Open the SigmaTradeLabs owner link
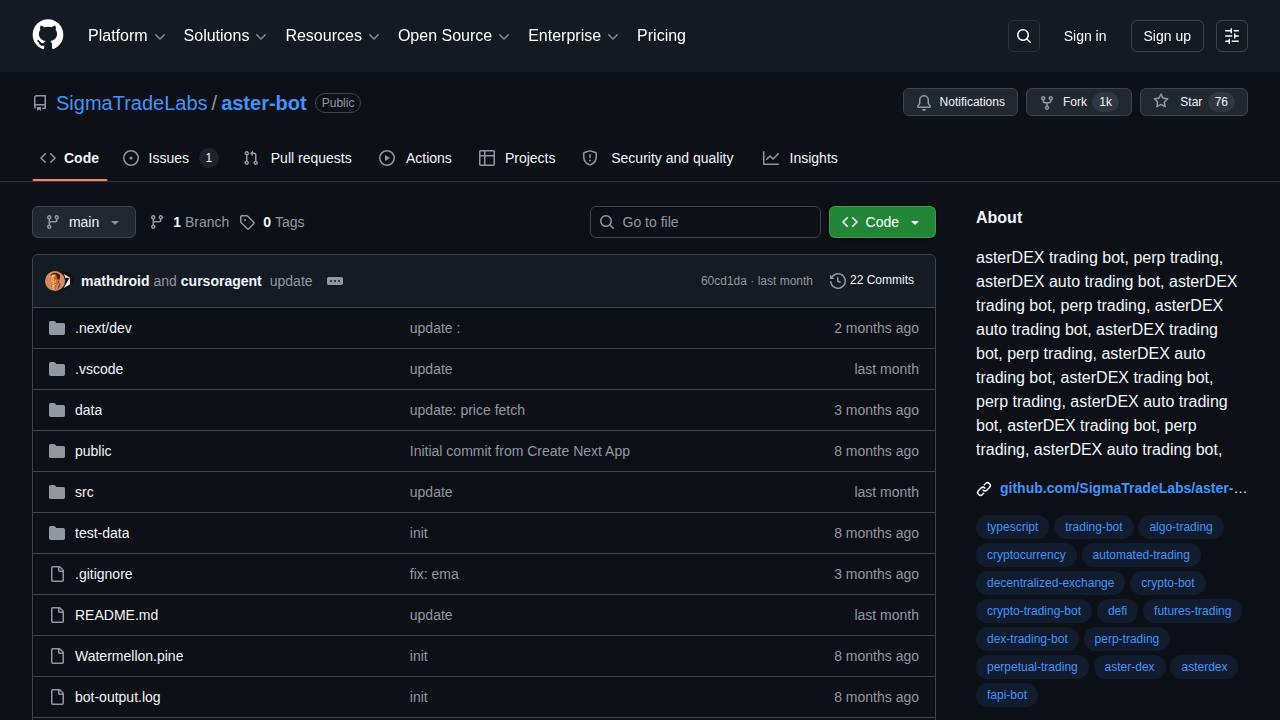The width and height of the screenshot is (1280, 720). [131, 103]
